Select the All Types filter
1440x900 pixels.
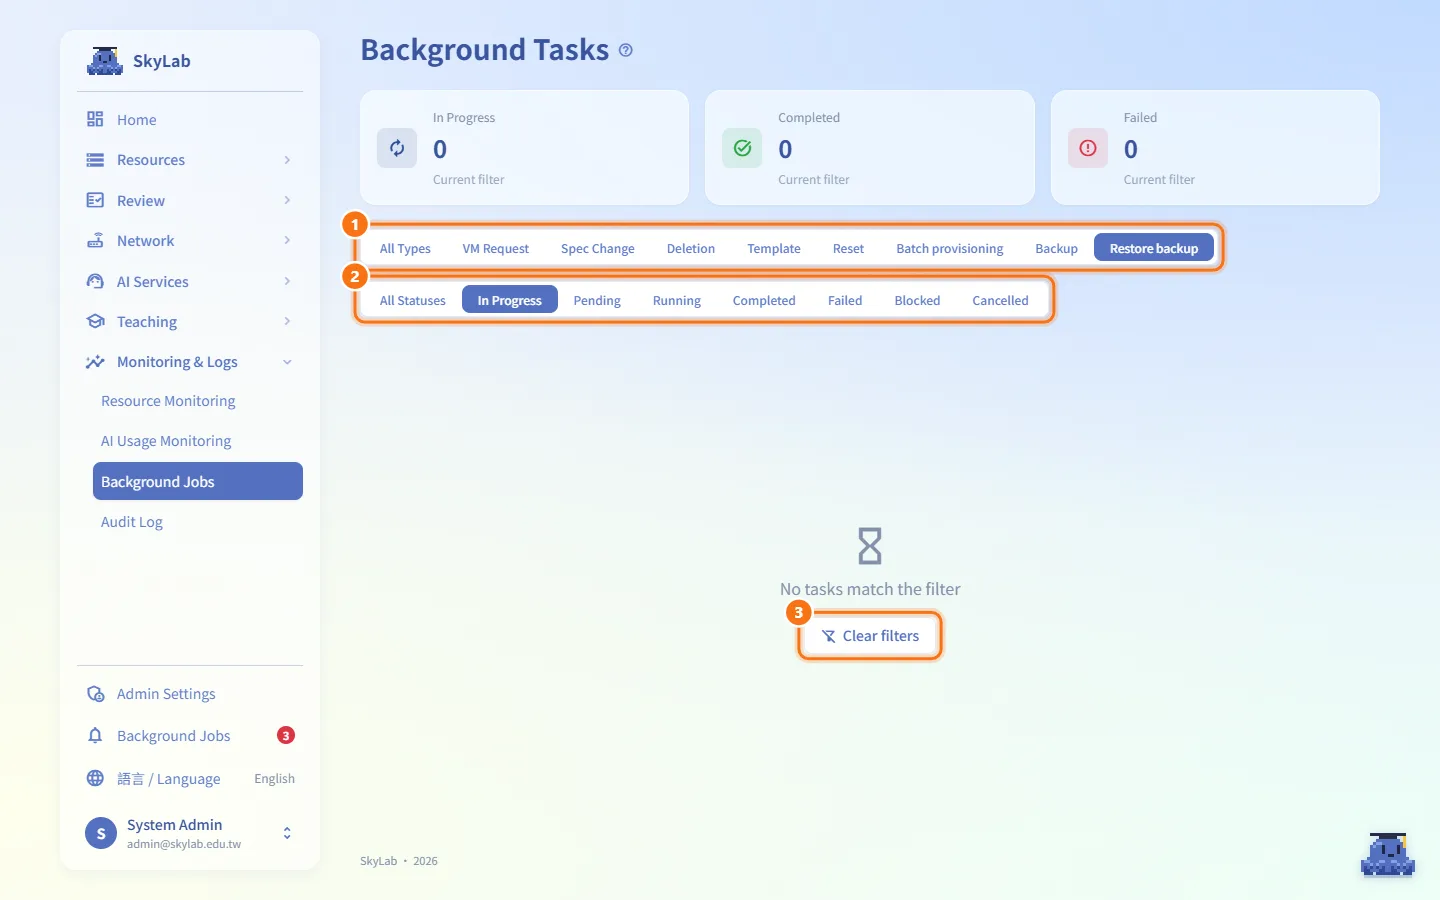[405, 248]
